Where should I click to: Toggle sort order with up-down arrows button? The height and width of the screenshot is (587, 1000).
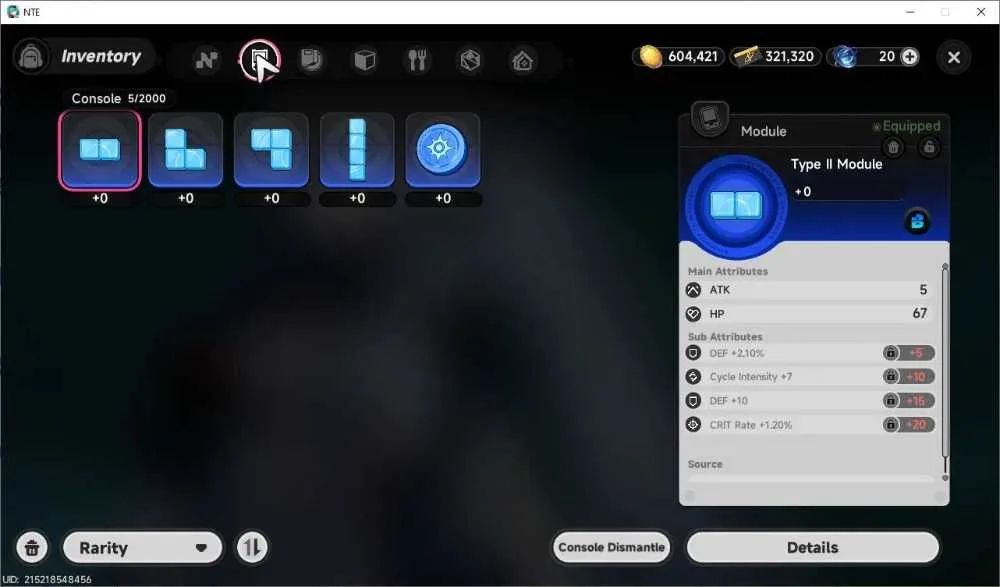[x=252, y=547]
